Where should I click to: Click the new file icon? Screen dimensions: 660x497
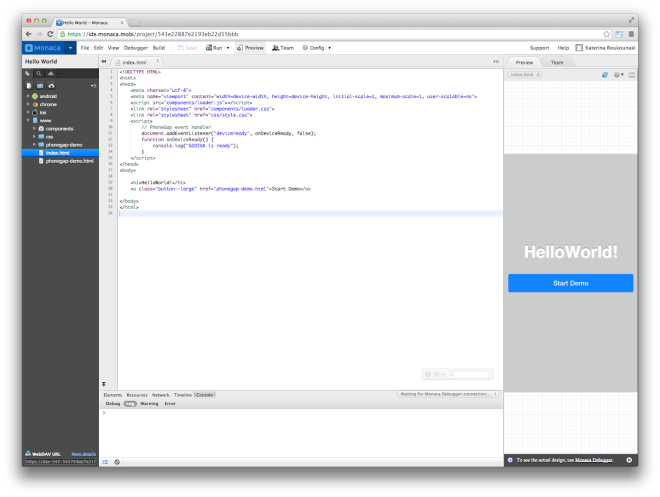[29, 86]
